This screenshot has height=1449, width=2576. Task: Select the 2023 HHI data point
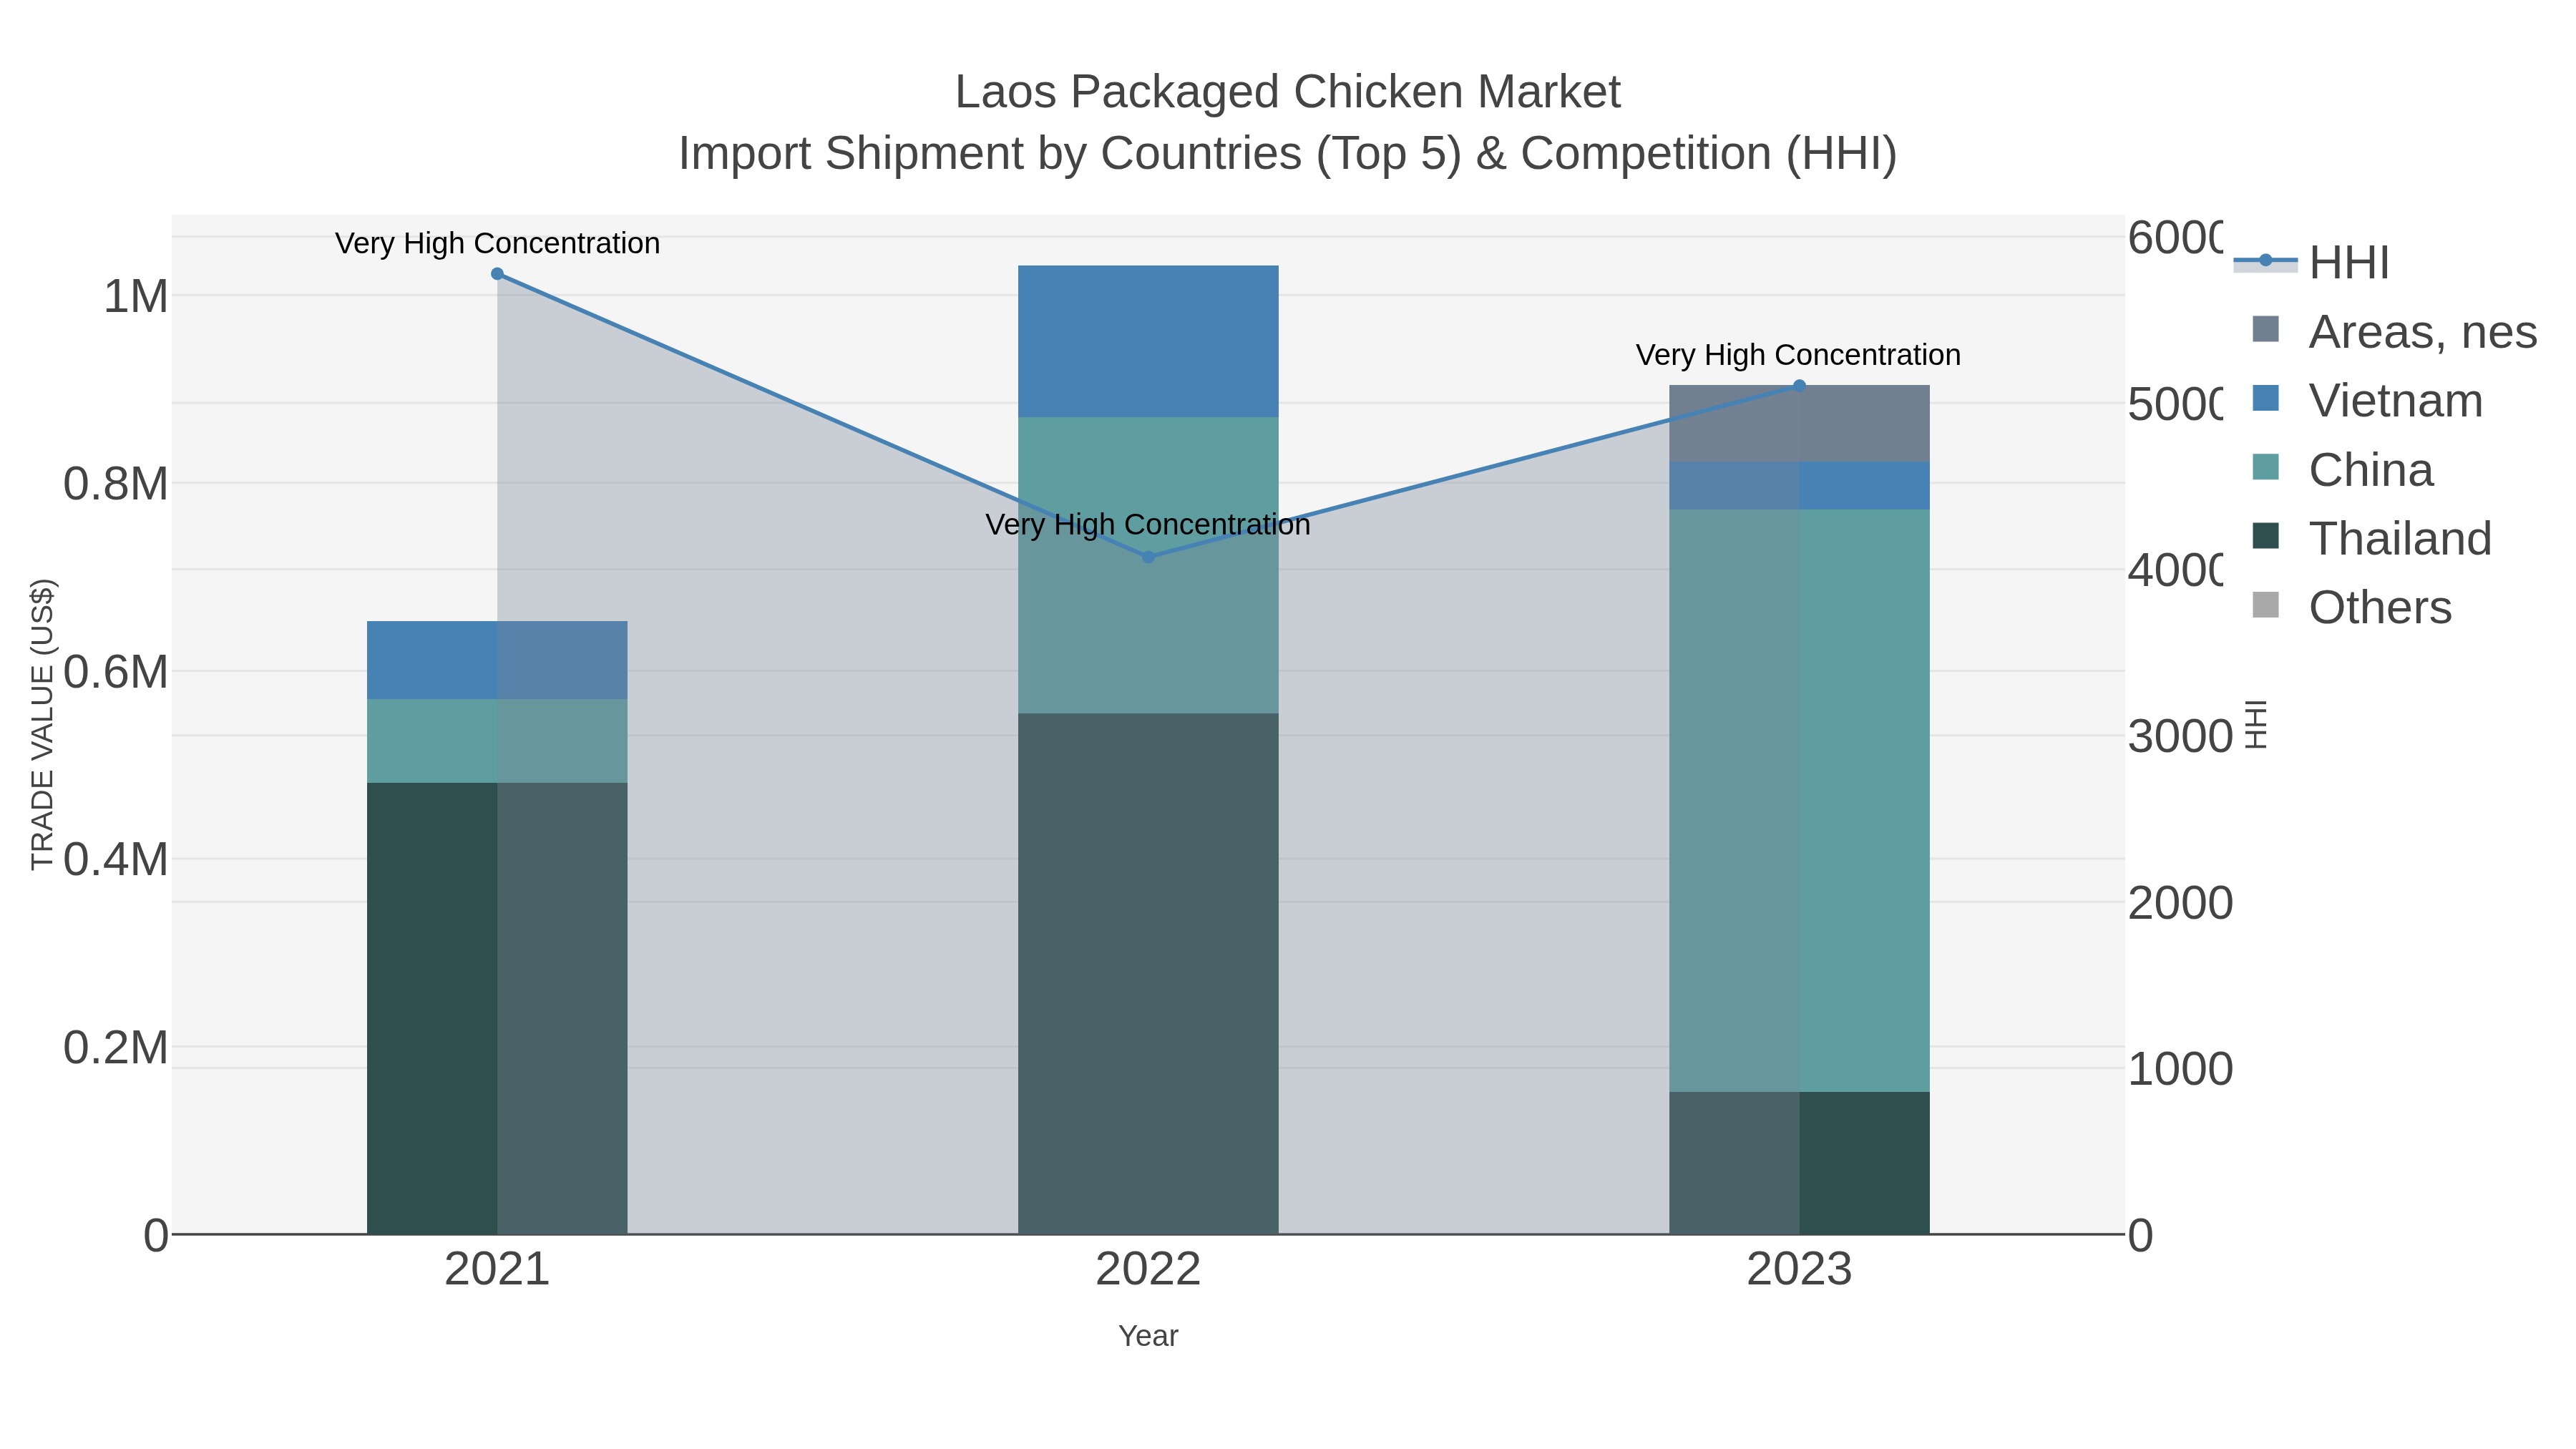click(x=1799, y=386)
